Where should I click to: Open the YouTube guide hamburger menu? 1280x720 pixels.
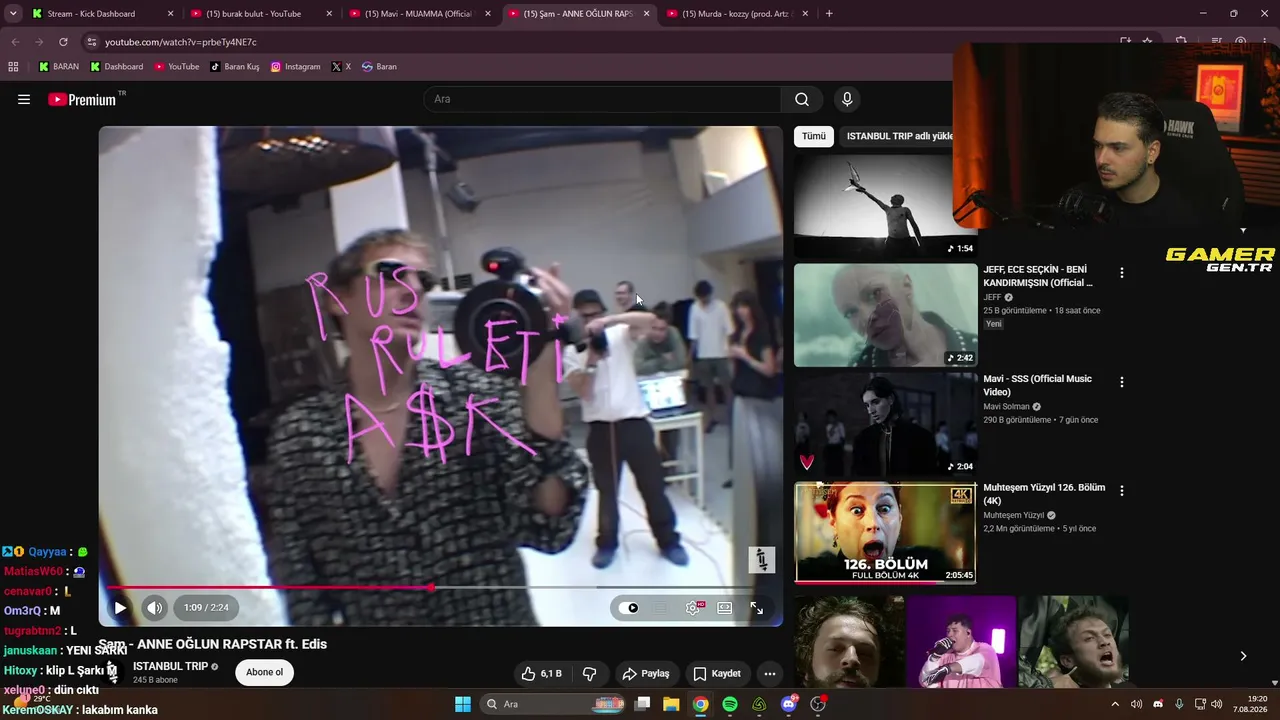point(24,99)
